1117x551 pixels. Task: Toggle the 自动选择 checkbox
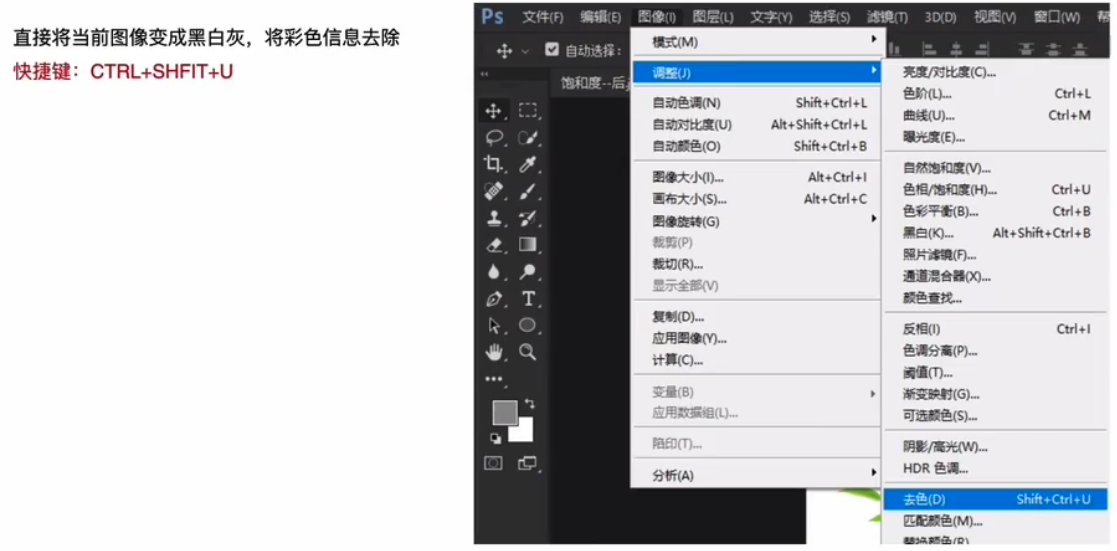click(x=552, y=50)
